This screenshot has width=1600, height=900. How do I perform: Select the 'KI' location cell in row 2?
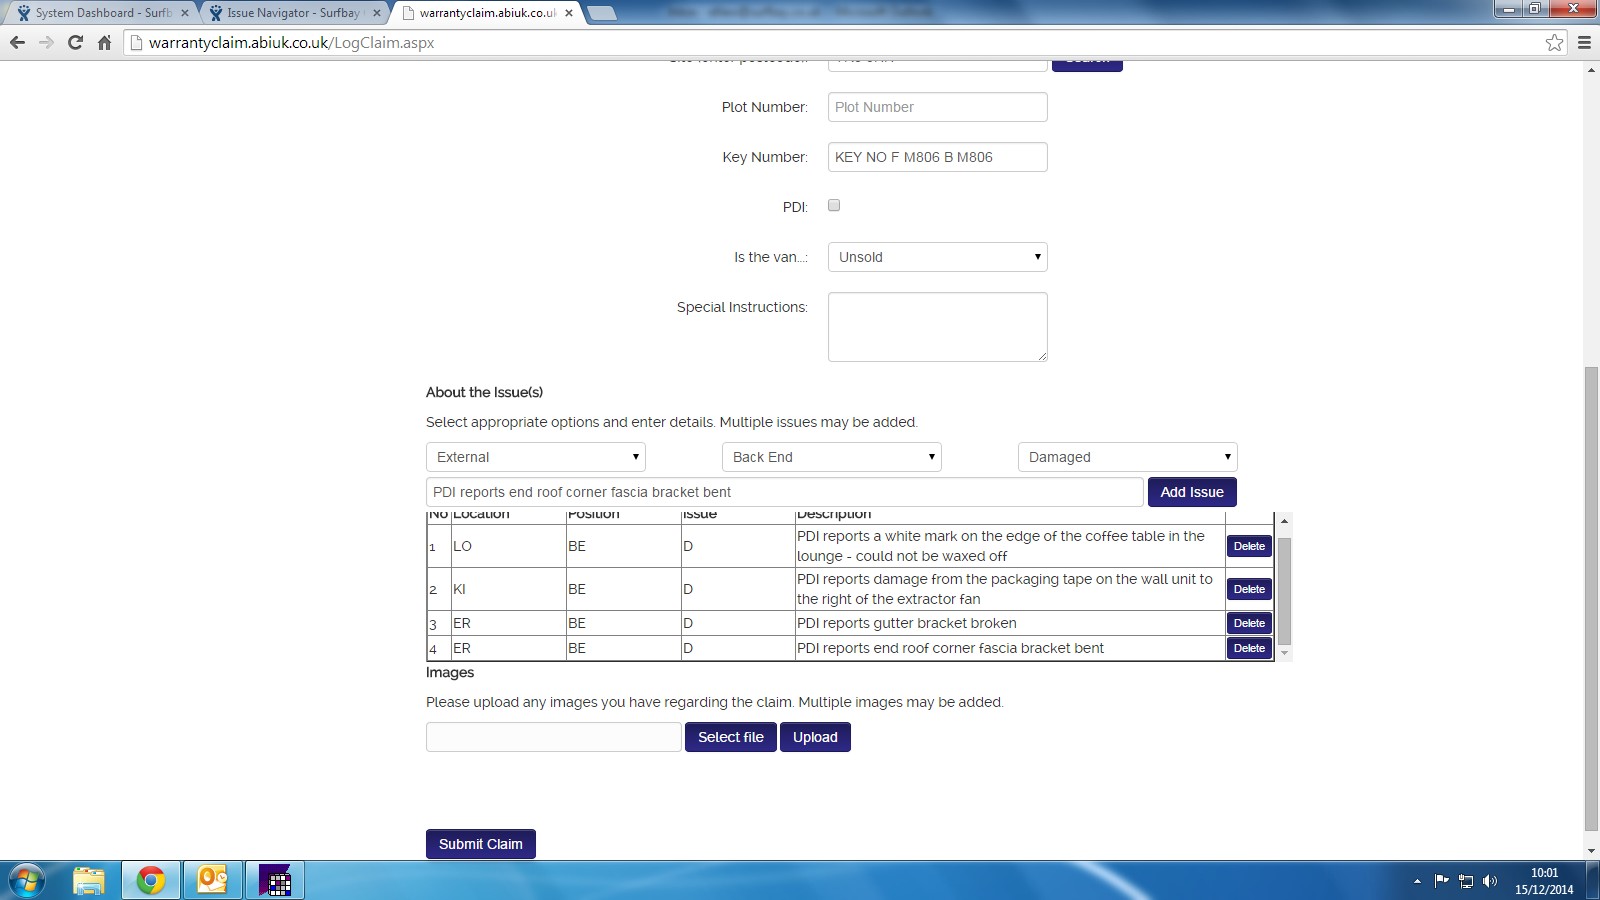[x=508, y=589]
